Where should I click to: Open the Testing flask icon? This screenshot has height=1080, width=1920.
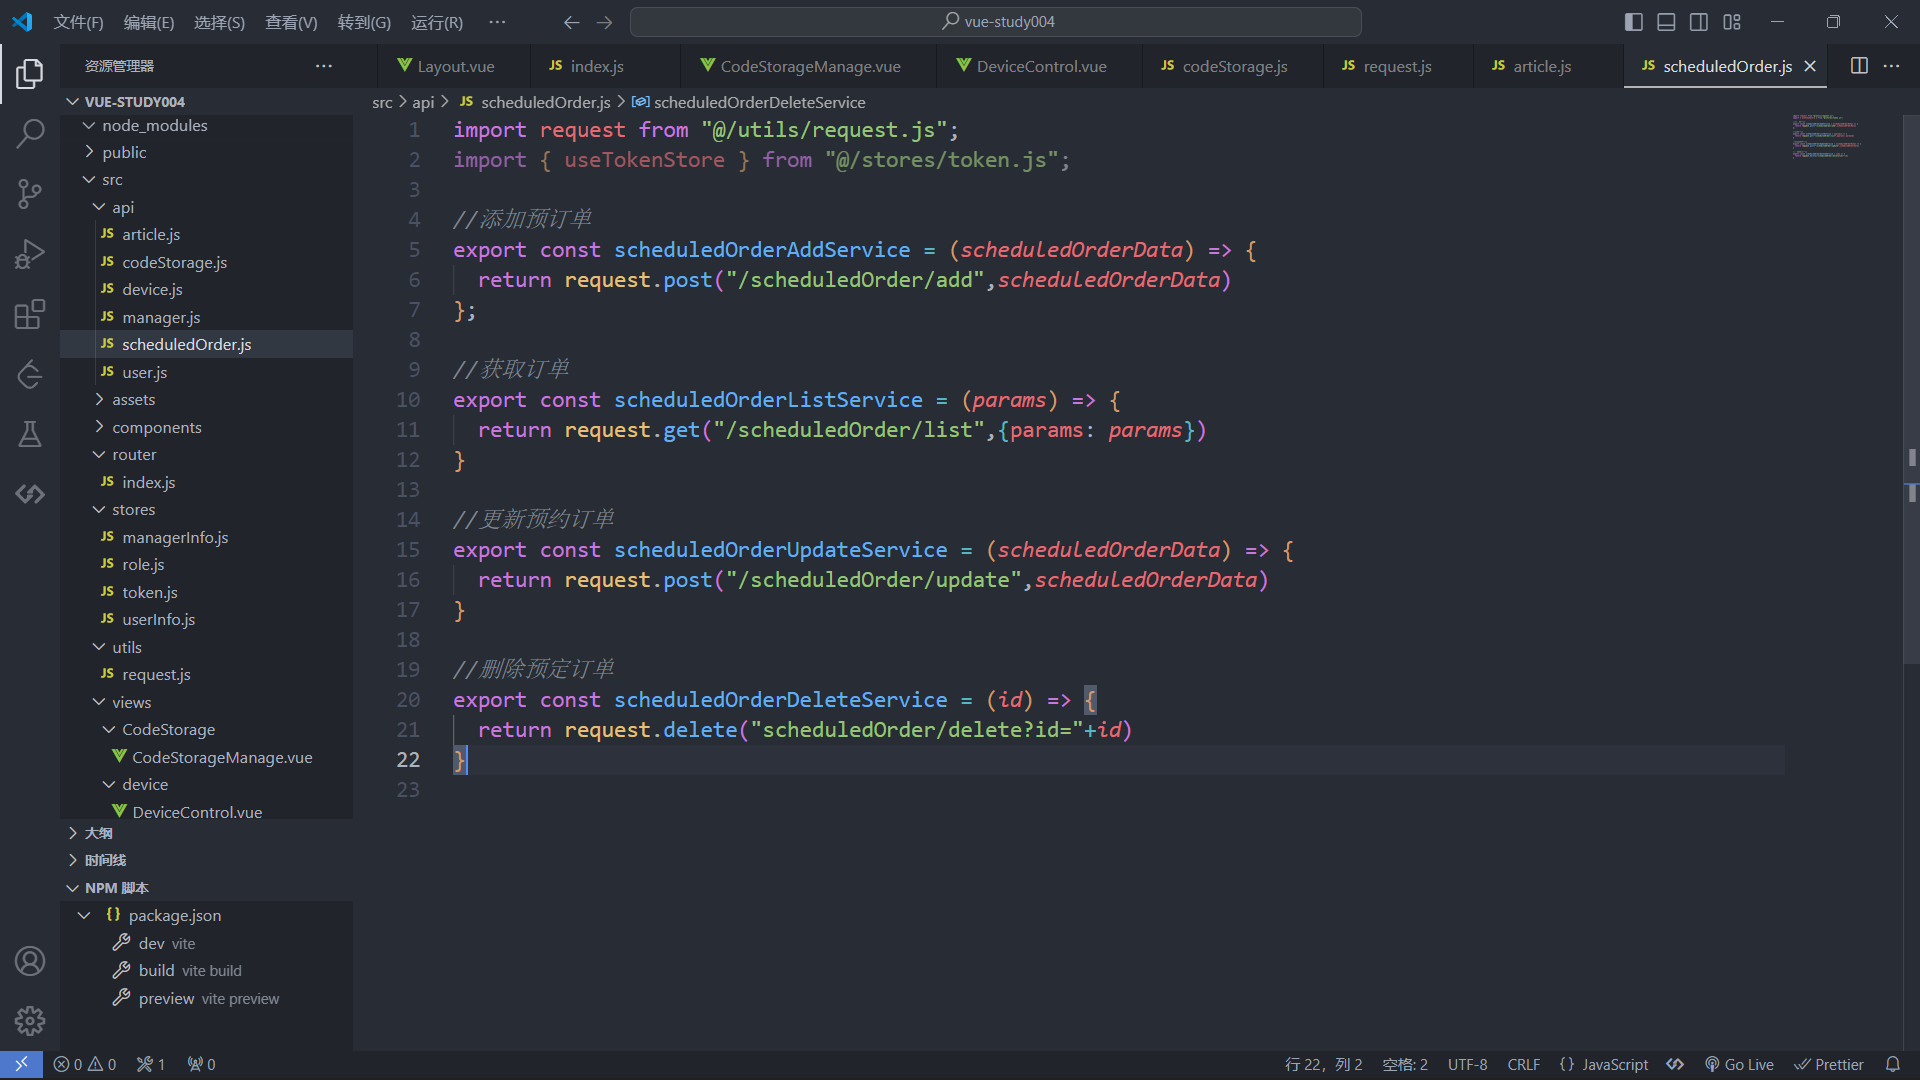pos(30,434)
